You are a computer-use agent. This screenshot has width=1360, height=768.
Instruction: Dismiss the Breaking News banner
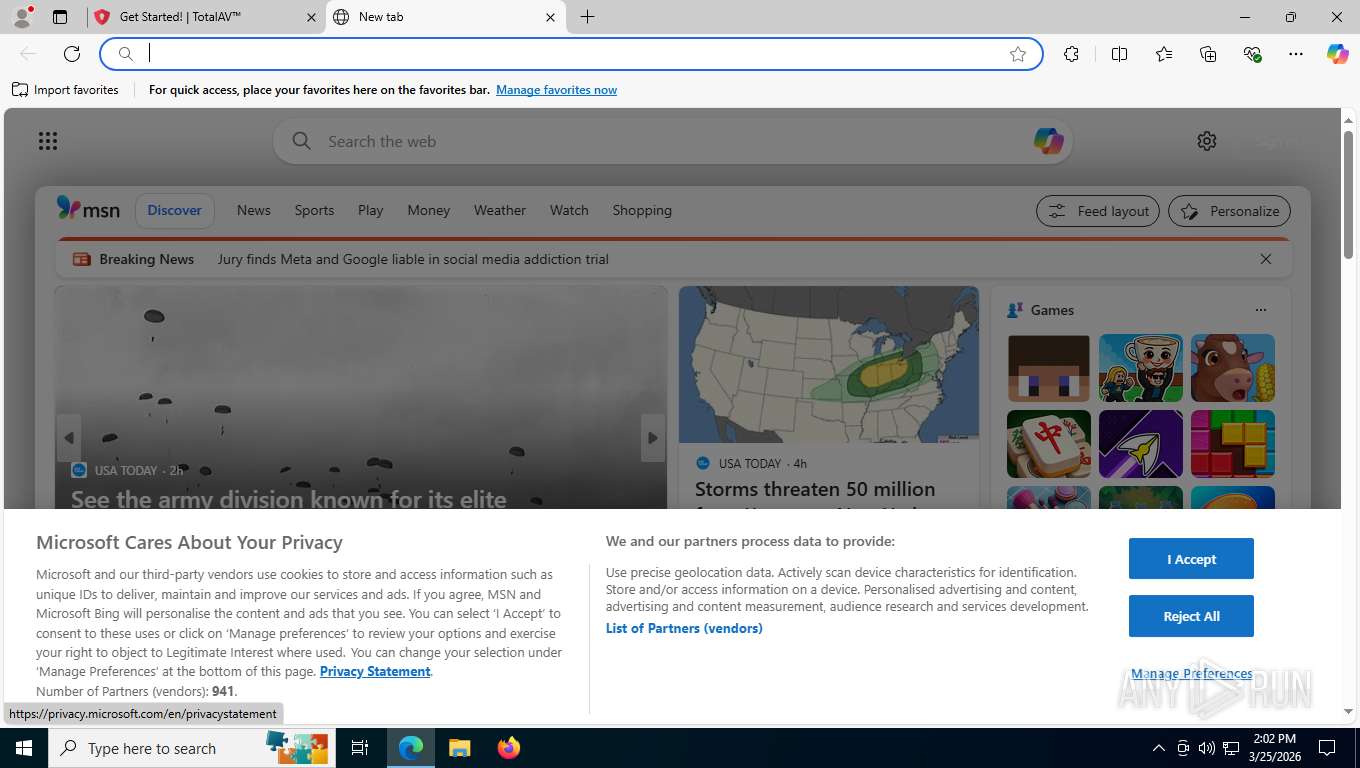pyautogui.click(x=1266, y=259)
